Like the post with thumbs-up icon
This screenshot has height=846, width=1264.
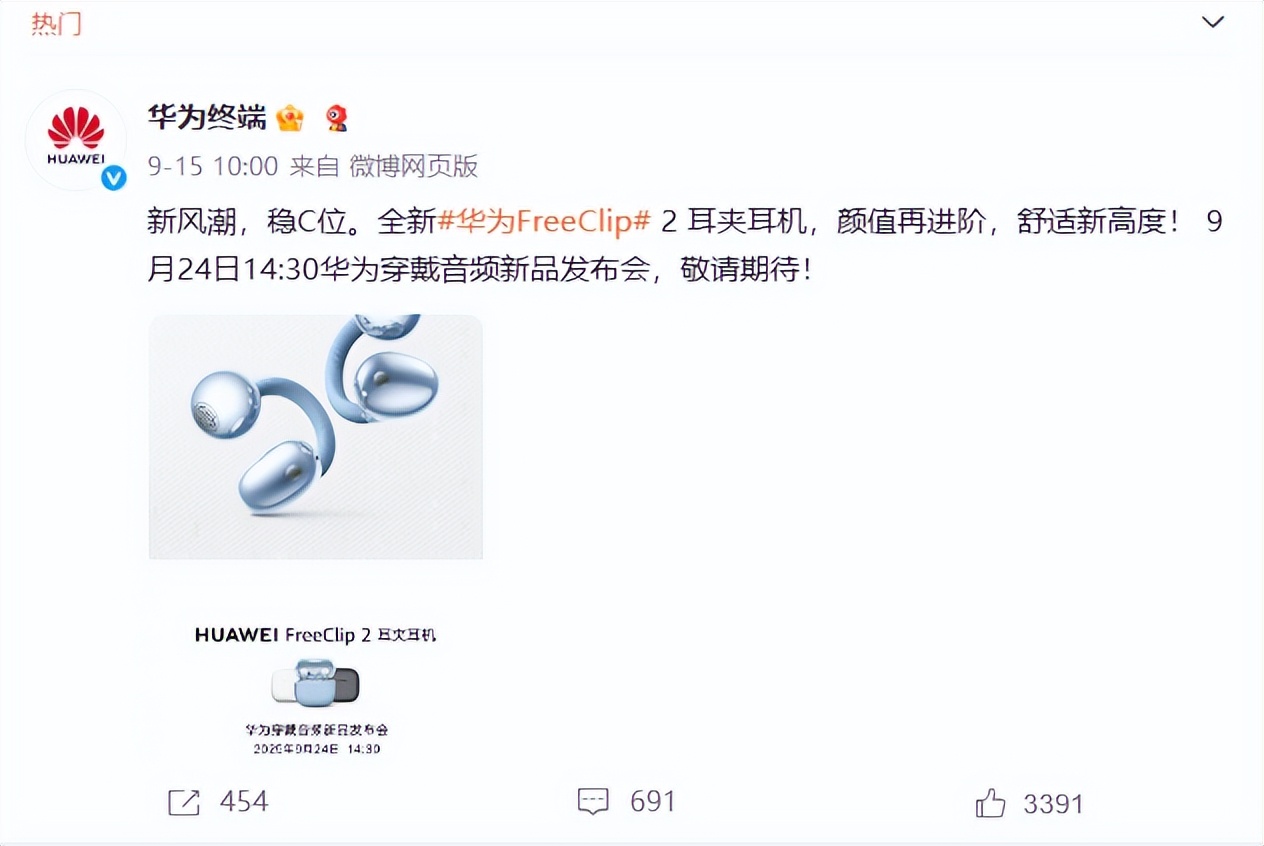pyautogui.click(x=990, y=802)
